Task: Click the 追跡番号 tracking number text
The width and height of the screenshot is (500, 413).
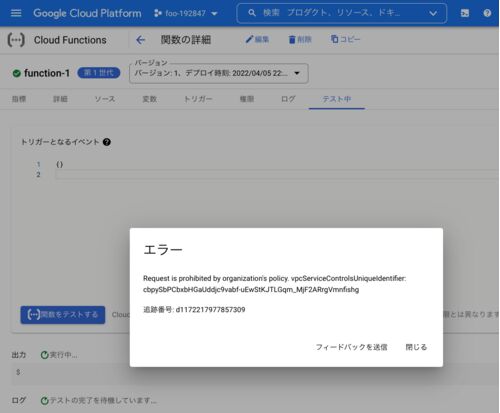Action: (194, 310)
